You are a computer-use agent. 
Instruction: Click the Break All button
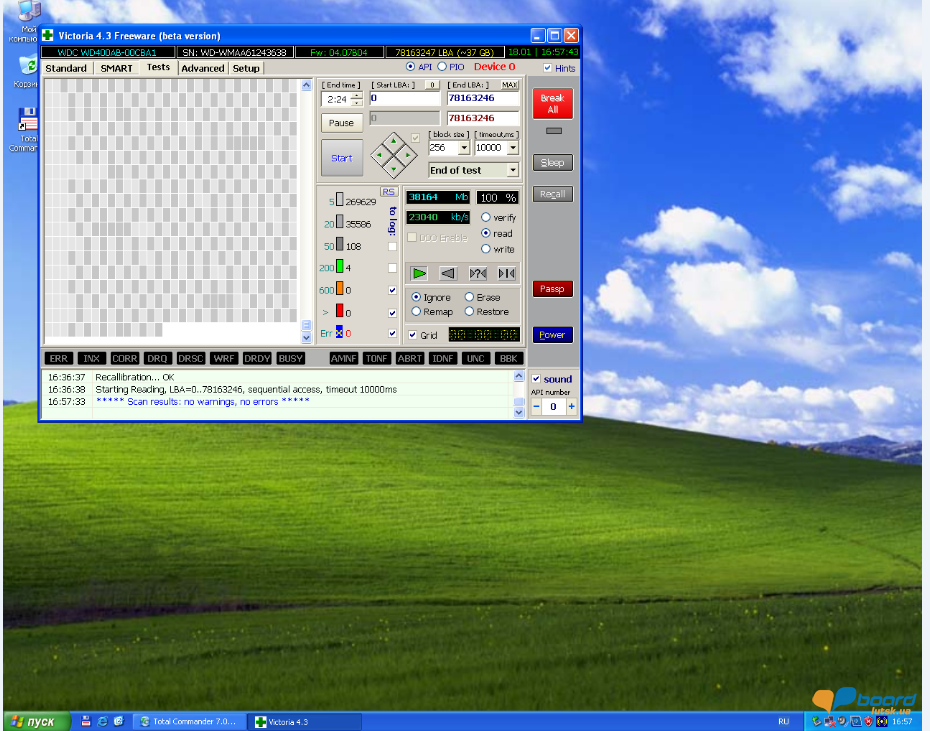click(552, 102)
